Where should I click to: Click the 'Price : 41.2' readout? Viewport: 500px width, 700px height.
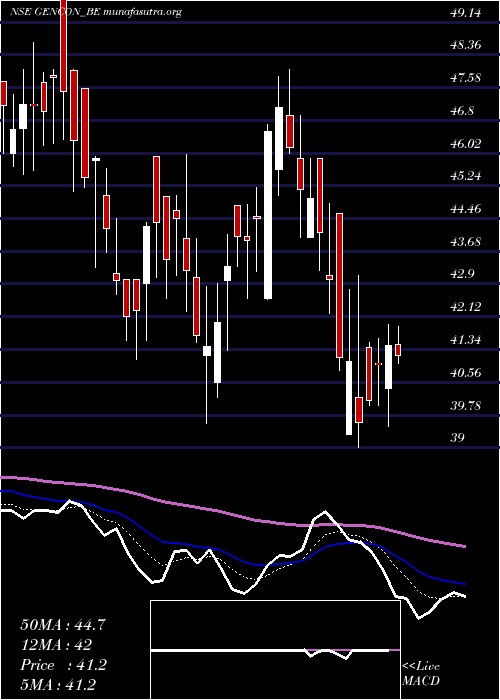point(63,665)
